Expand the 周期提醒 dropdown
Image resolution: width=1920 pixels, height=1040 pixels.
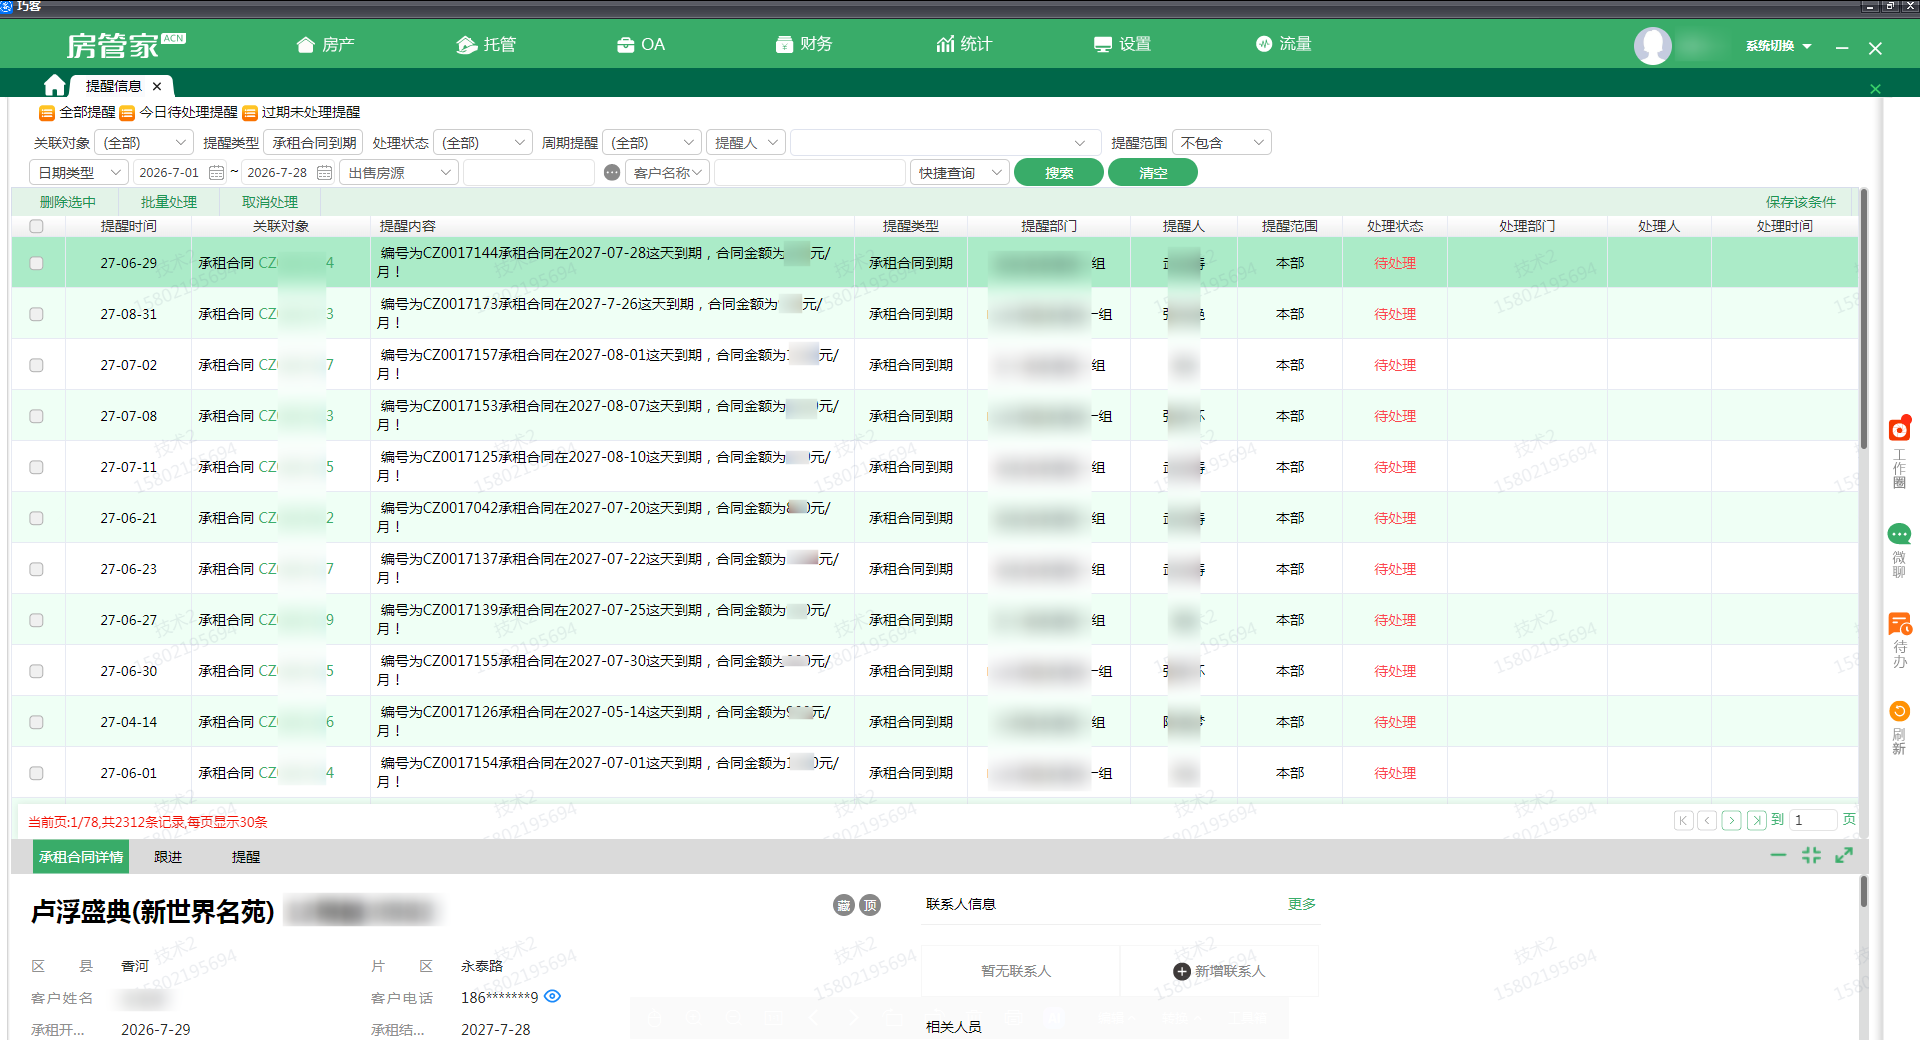click(652, 143)
